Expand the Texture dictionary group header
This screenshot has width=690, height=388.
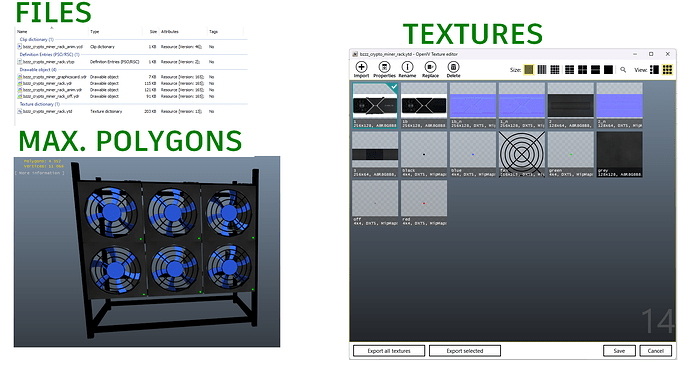tap(40, 104)
